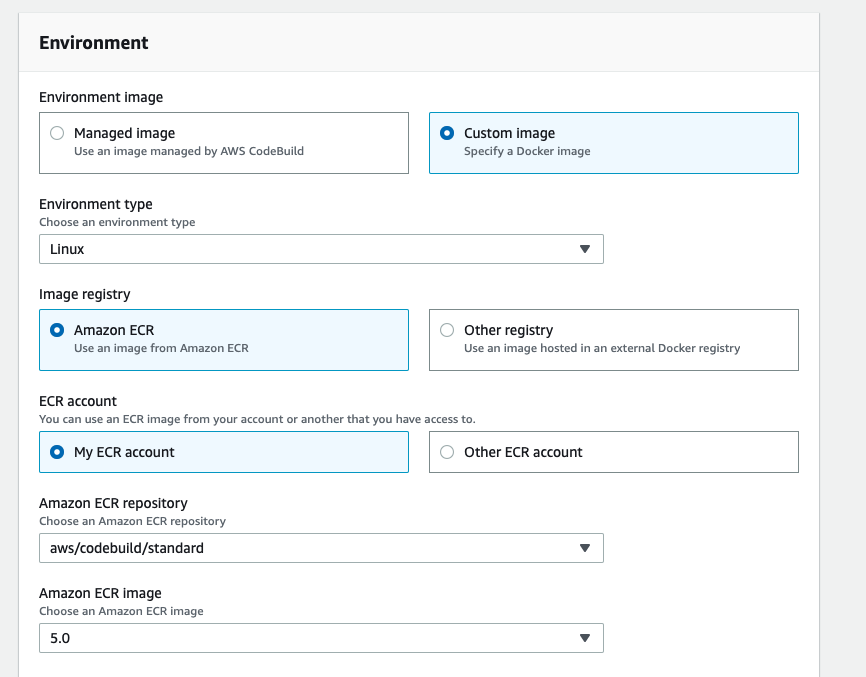The image size is (866, 677).
Task: Open the Environment type dropdown
Action: pos(320,249)
